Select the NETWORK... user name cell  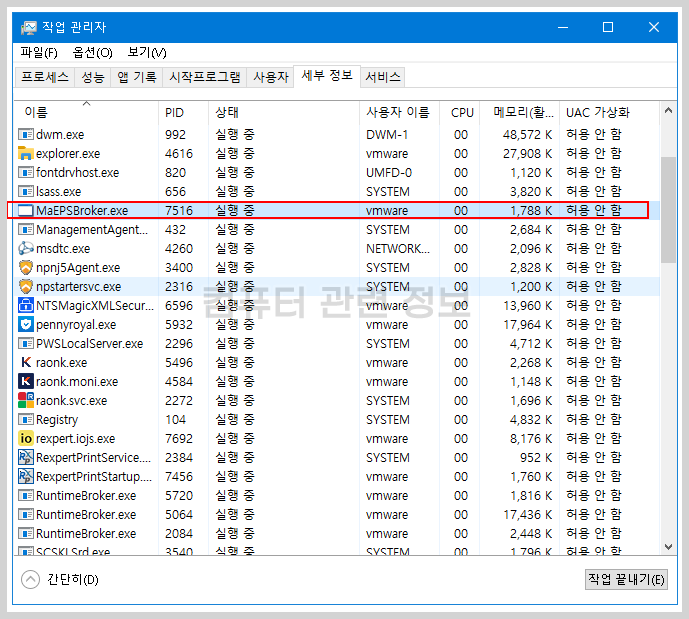(x=398, y=248)
